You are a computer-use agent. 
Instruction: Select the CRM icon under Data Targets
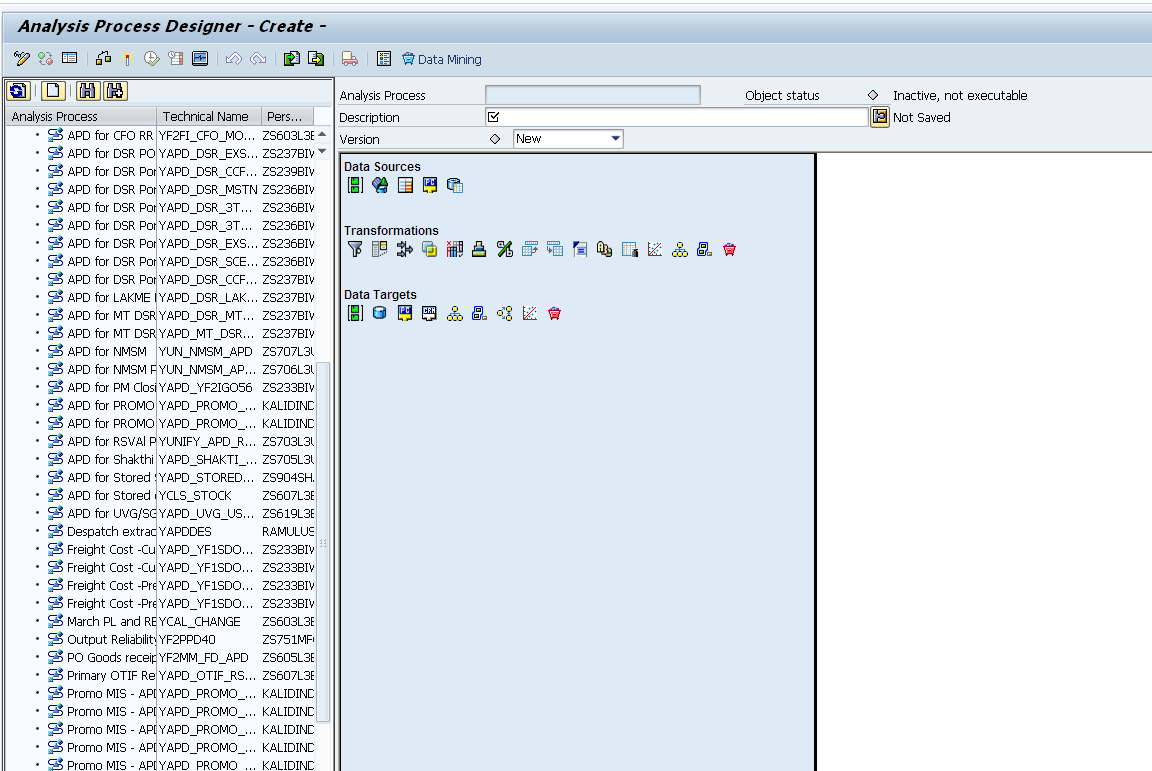pos(430,313)
